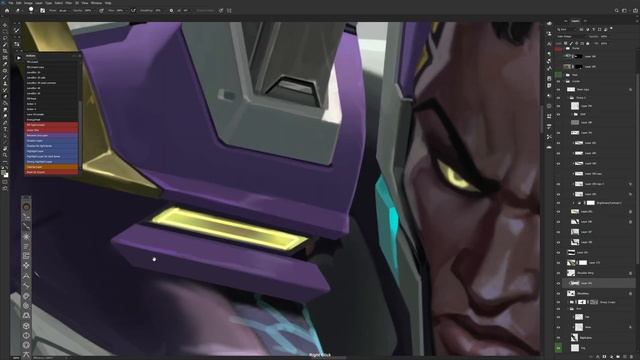
Task: Expand the red-labeled top group
Action: pos(564,48)
